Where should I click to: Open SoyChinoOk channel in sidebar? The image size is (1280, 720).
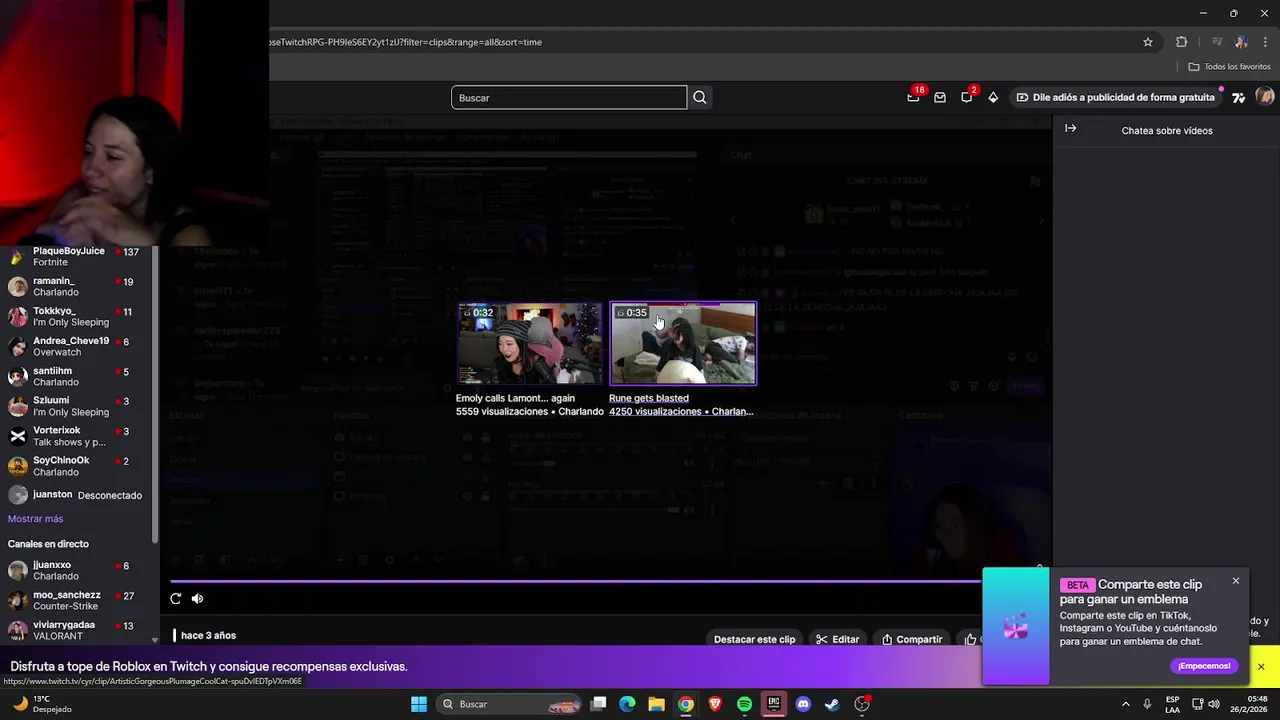point(77,466)
